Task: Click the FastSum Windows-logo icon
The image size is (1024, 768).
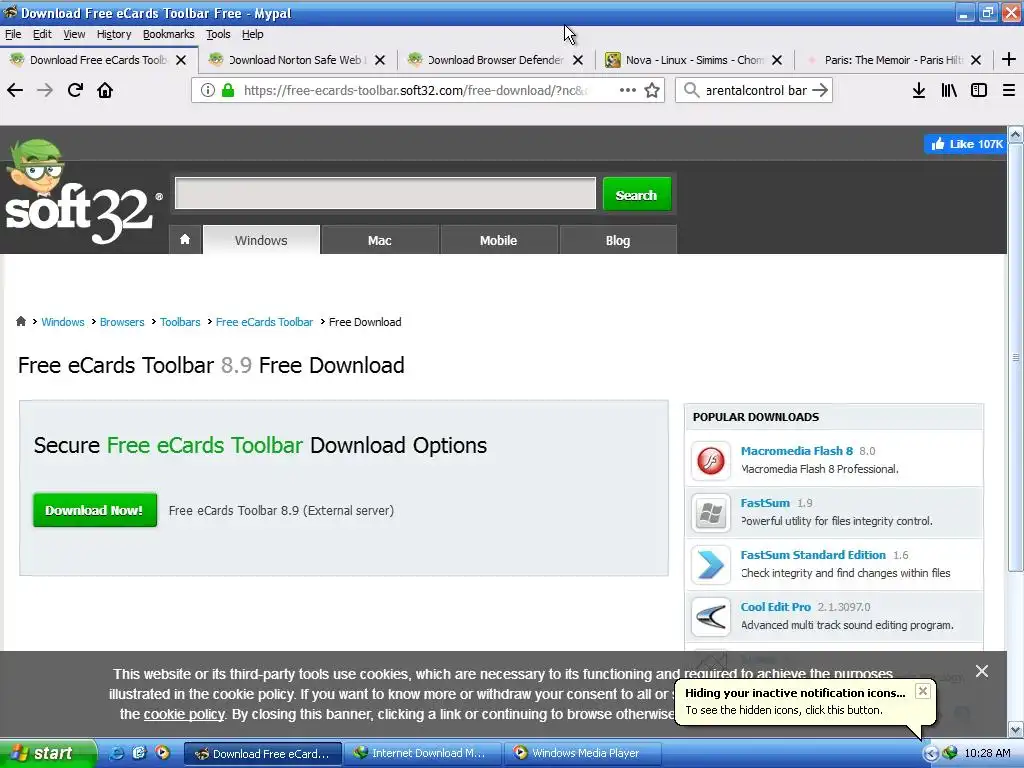Action: tap(711, 513)
